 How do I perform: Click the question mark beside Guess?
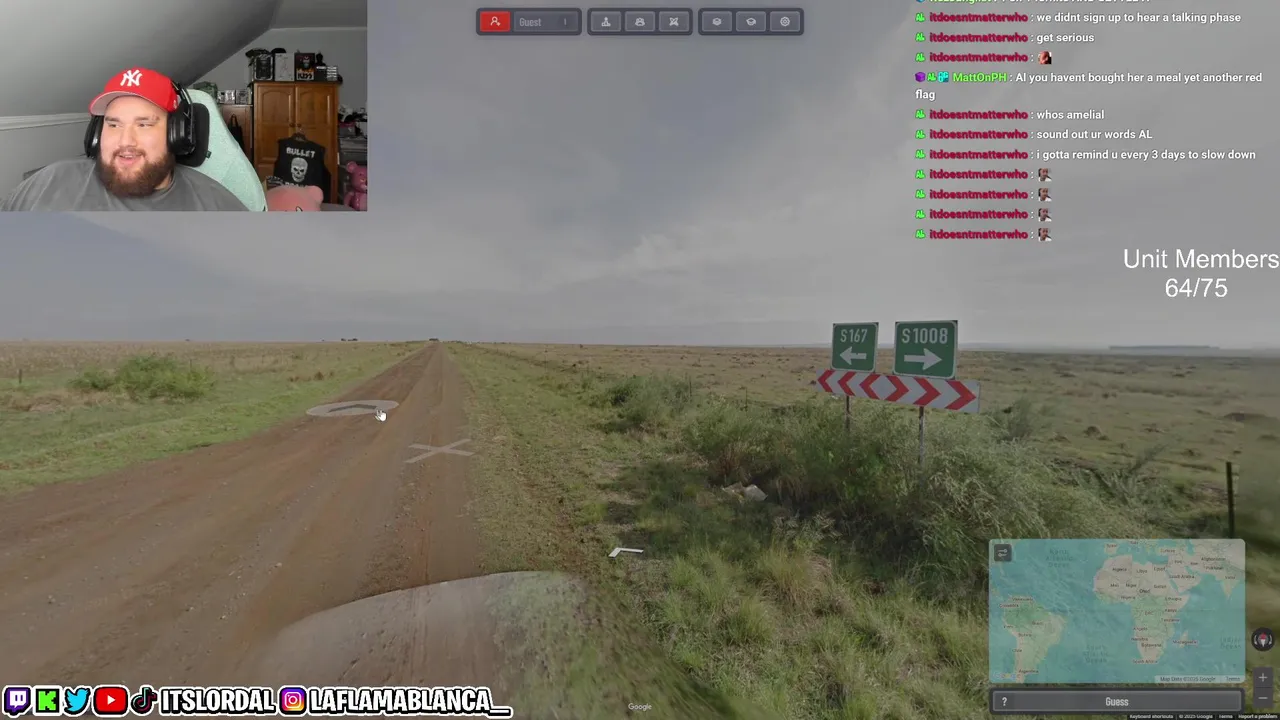point(1004,702)
